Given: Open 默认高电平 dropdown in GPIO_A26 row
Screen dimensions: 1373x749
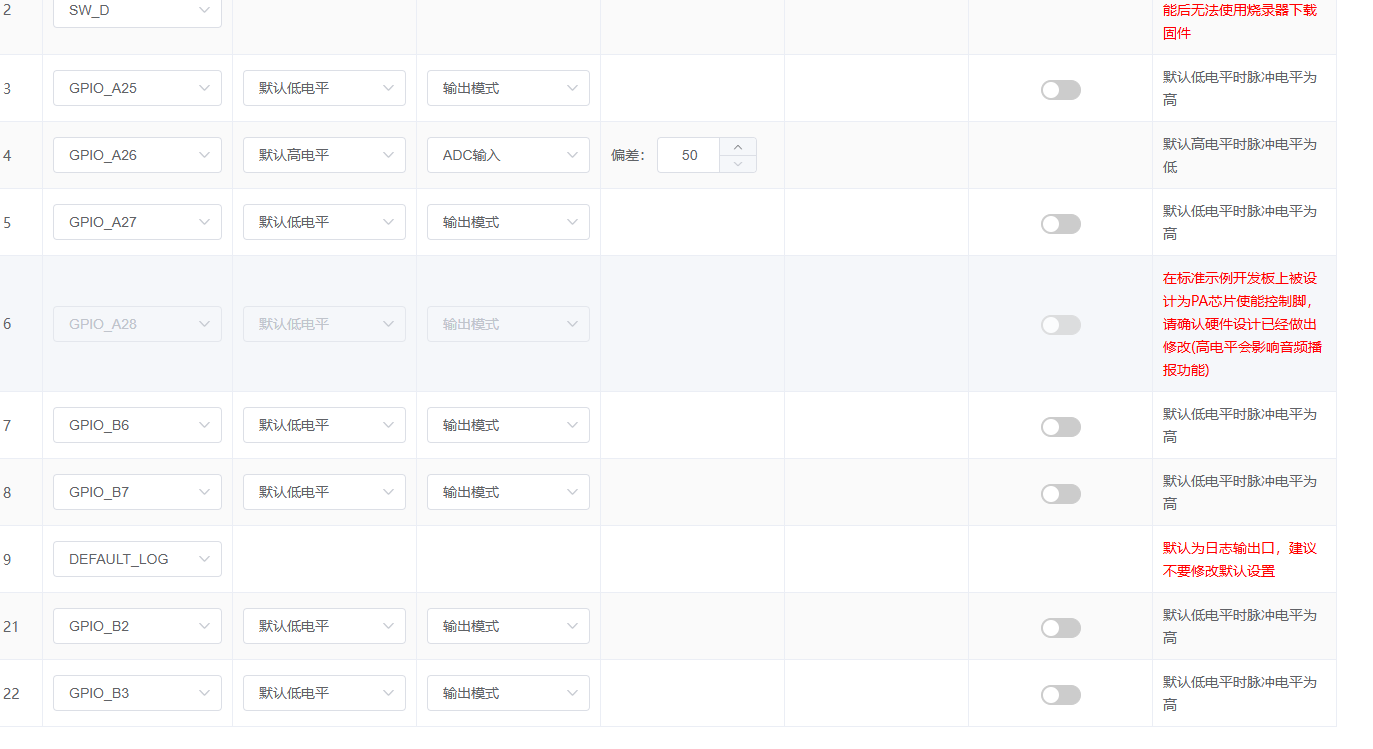Looking at the screenshot, I should pos(324,155).
